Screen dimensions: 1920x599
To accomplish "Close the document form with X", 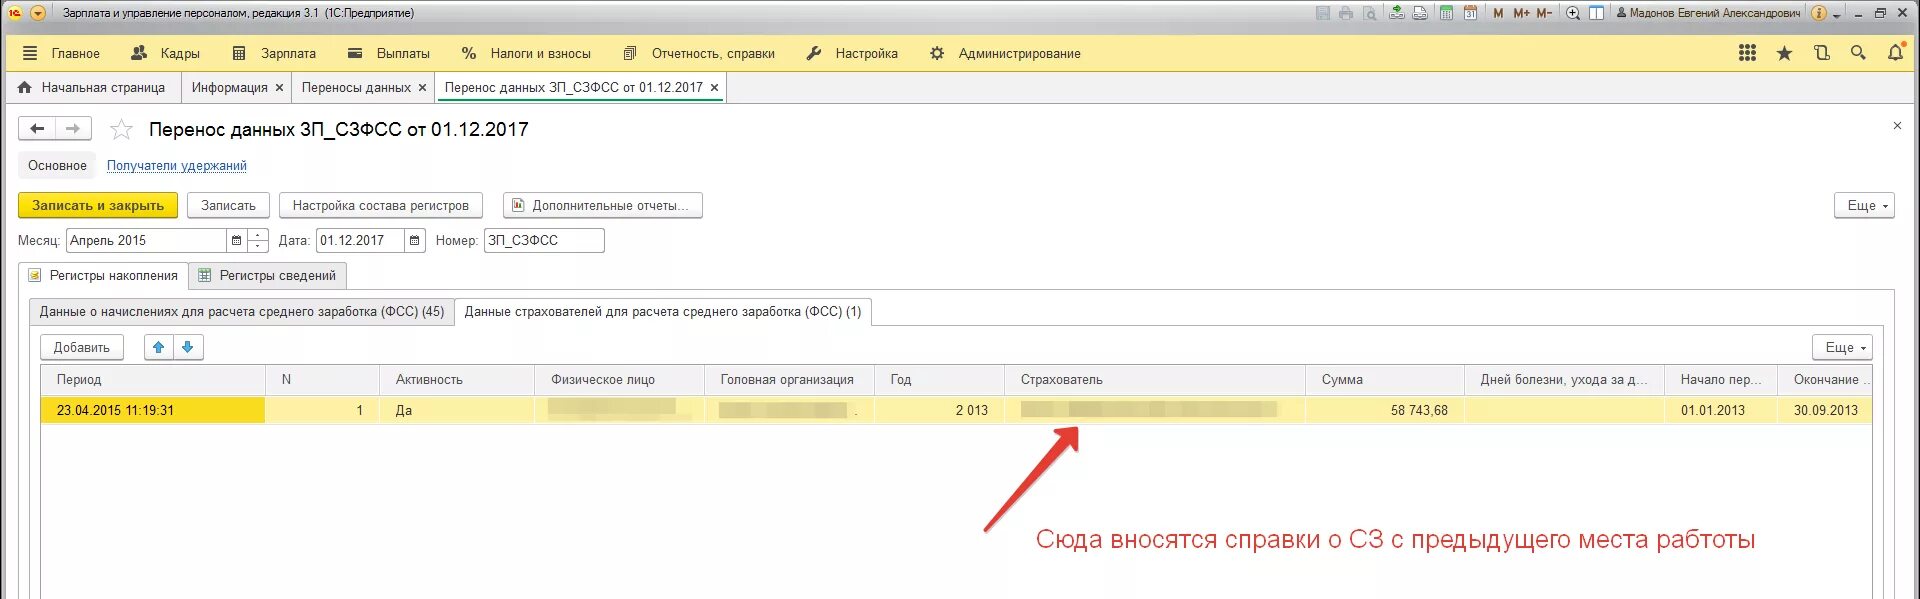I will 1897,126.
